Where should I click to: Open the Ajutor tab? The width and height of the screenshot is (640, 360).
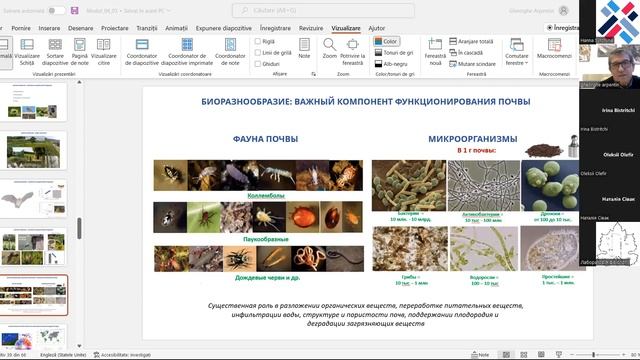[376, 28]
